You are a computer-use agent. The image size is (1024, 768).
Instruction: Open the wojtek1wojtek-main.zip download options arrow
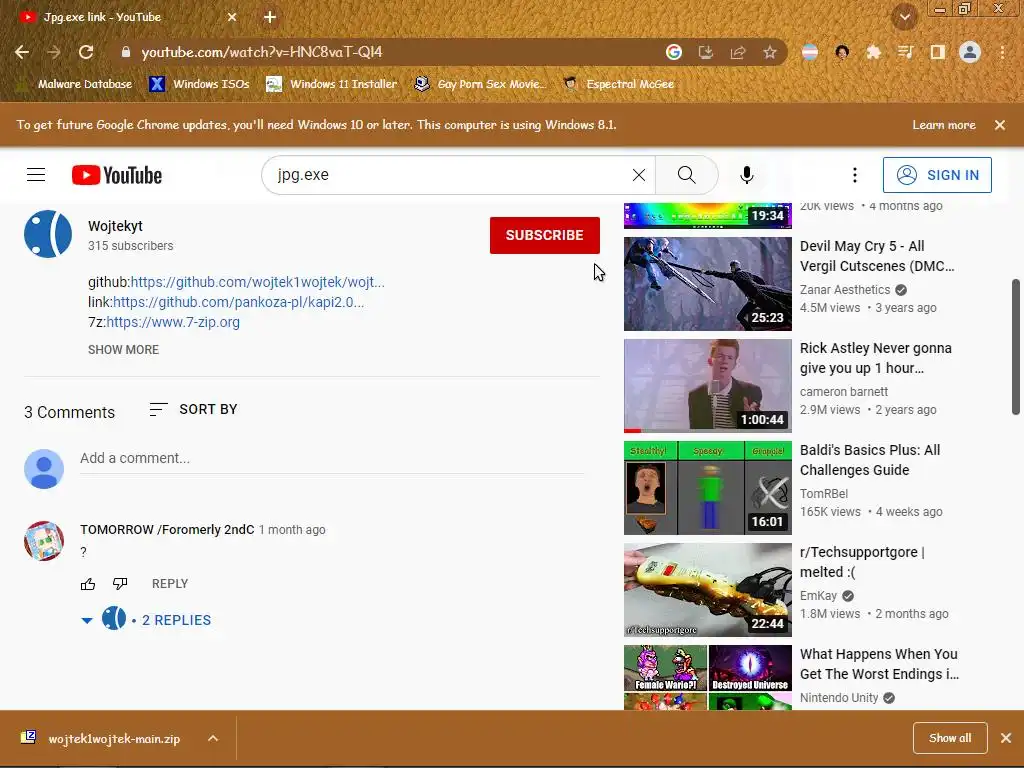213,739
